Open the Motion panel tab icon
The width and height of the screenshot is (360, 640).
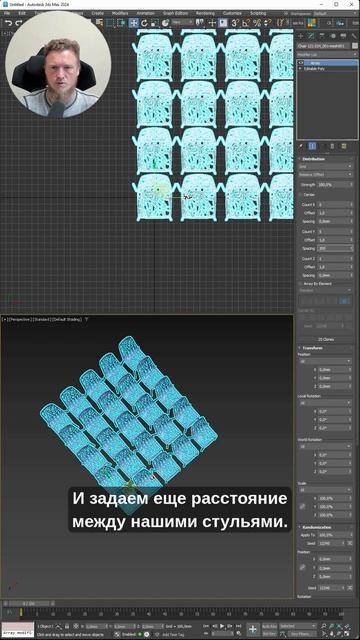pyautogui.click(x=333, y=36)
